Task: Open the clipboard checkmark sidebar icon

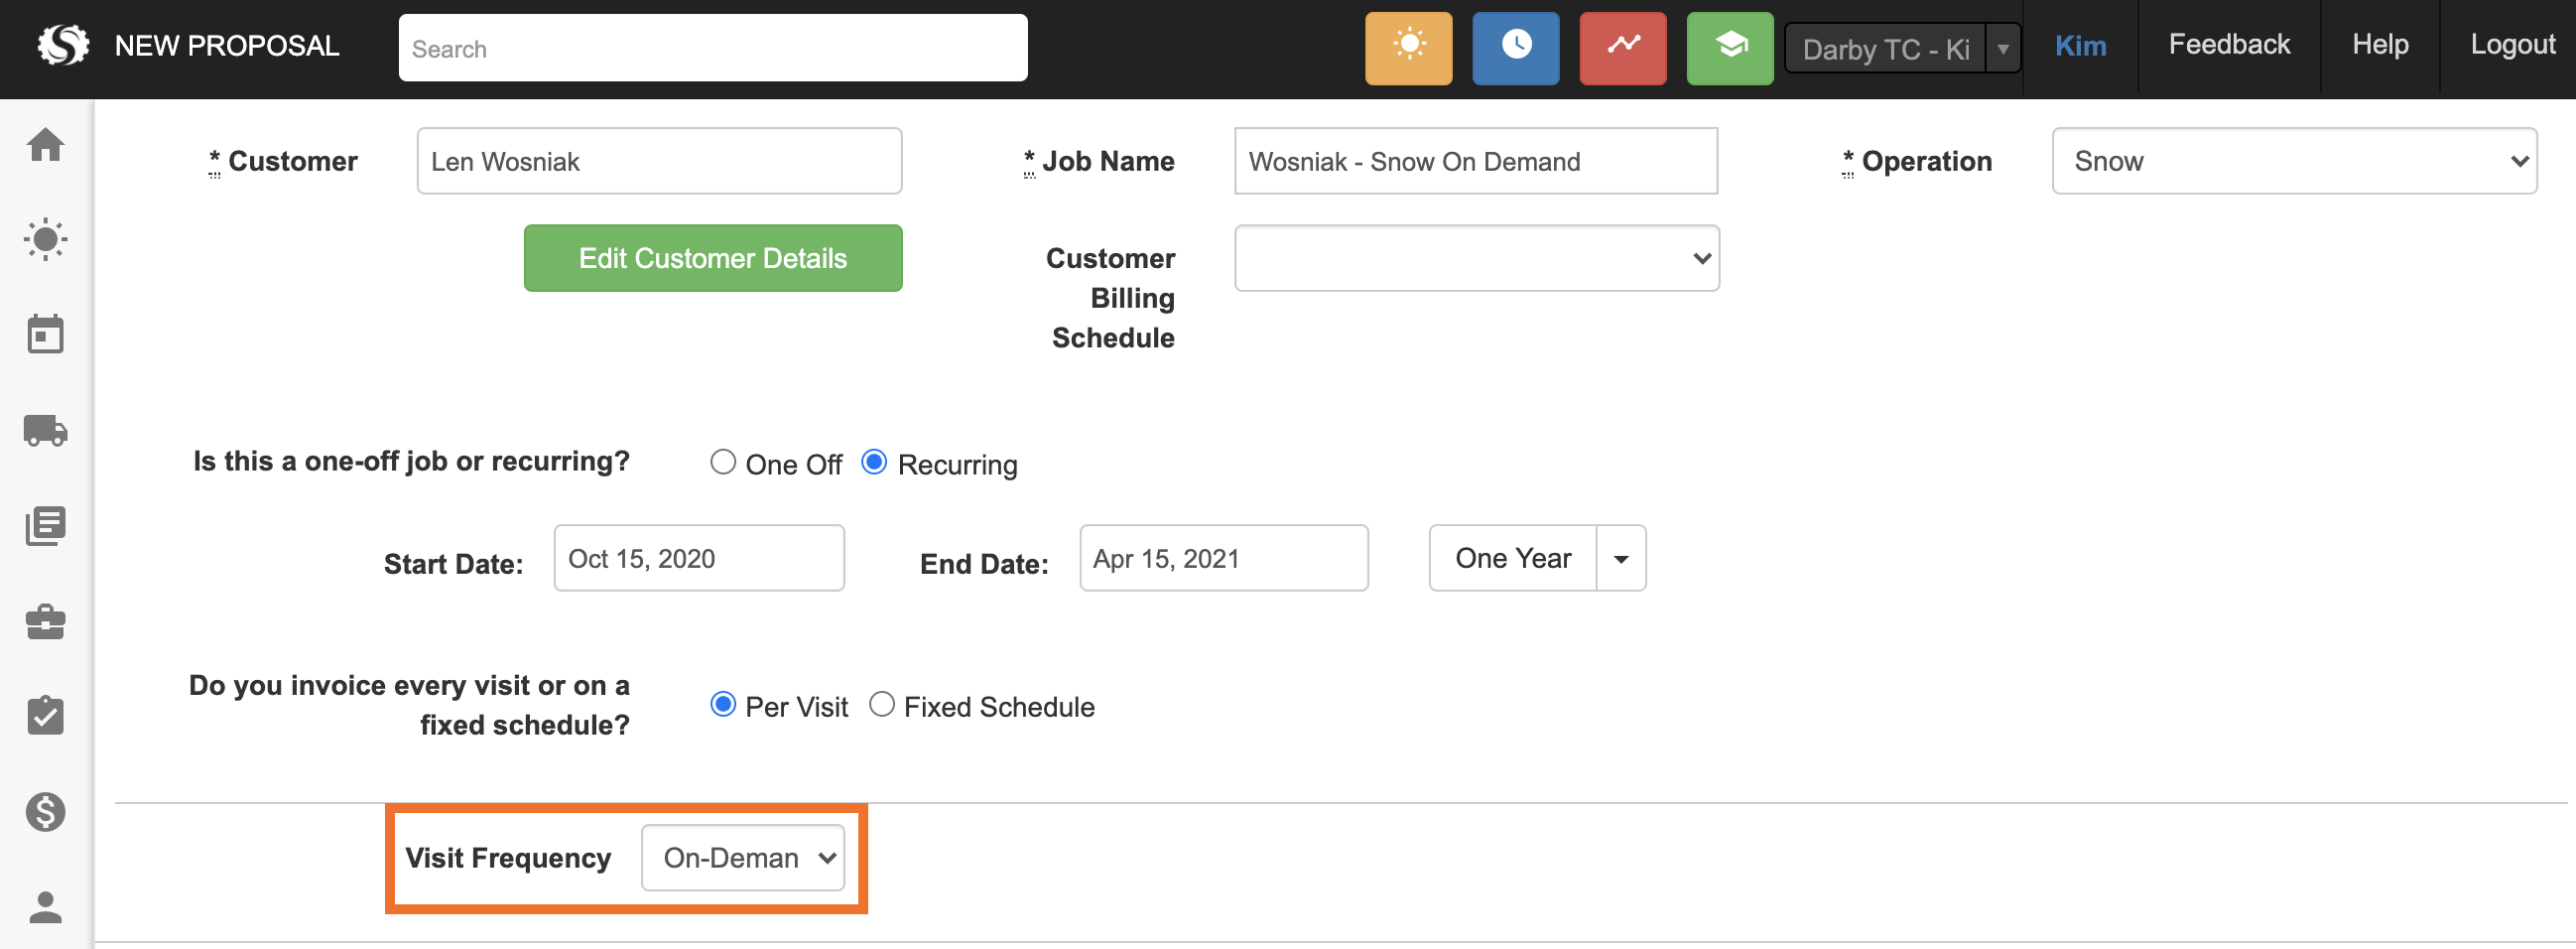Action: coord(46,715)
